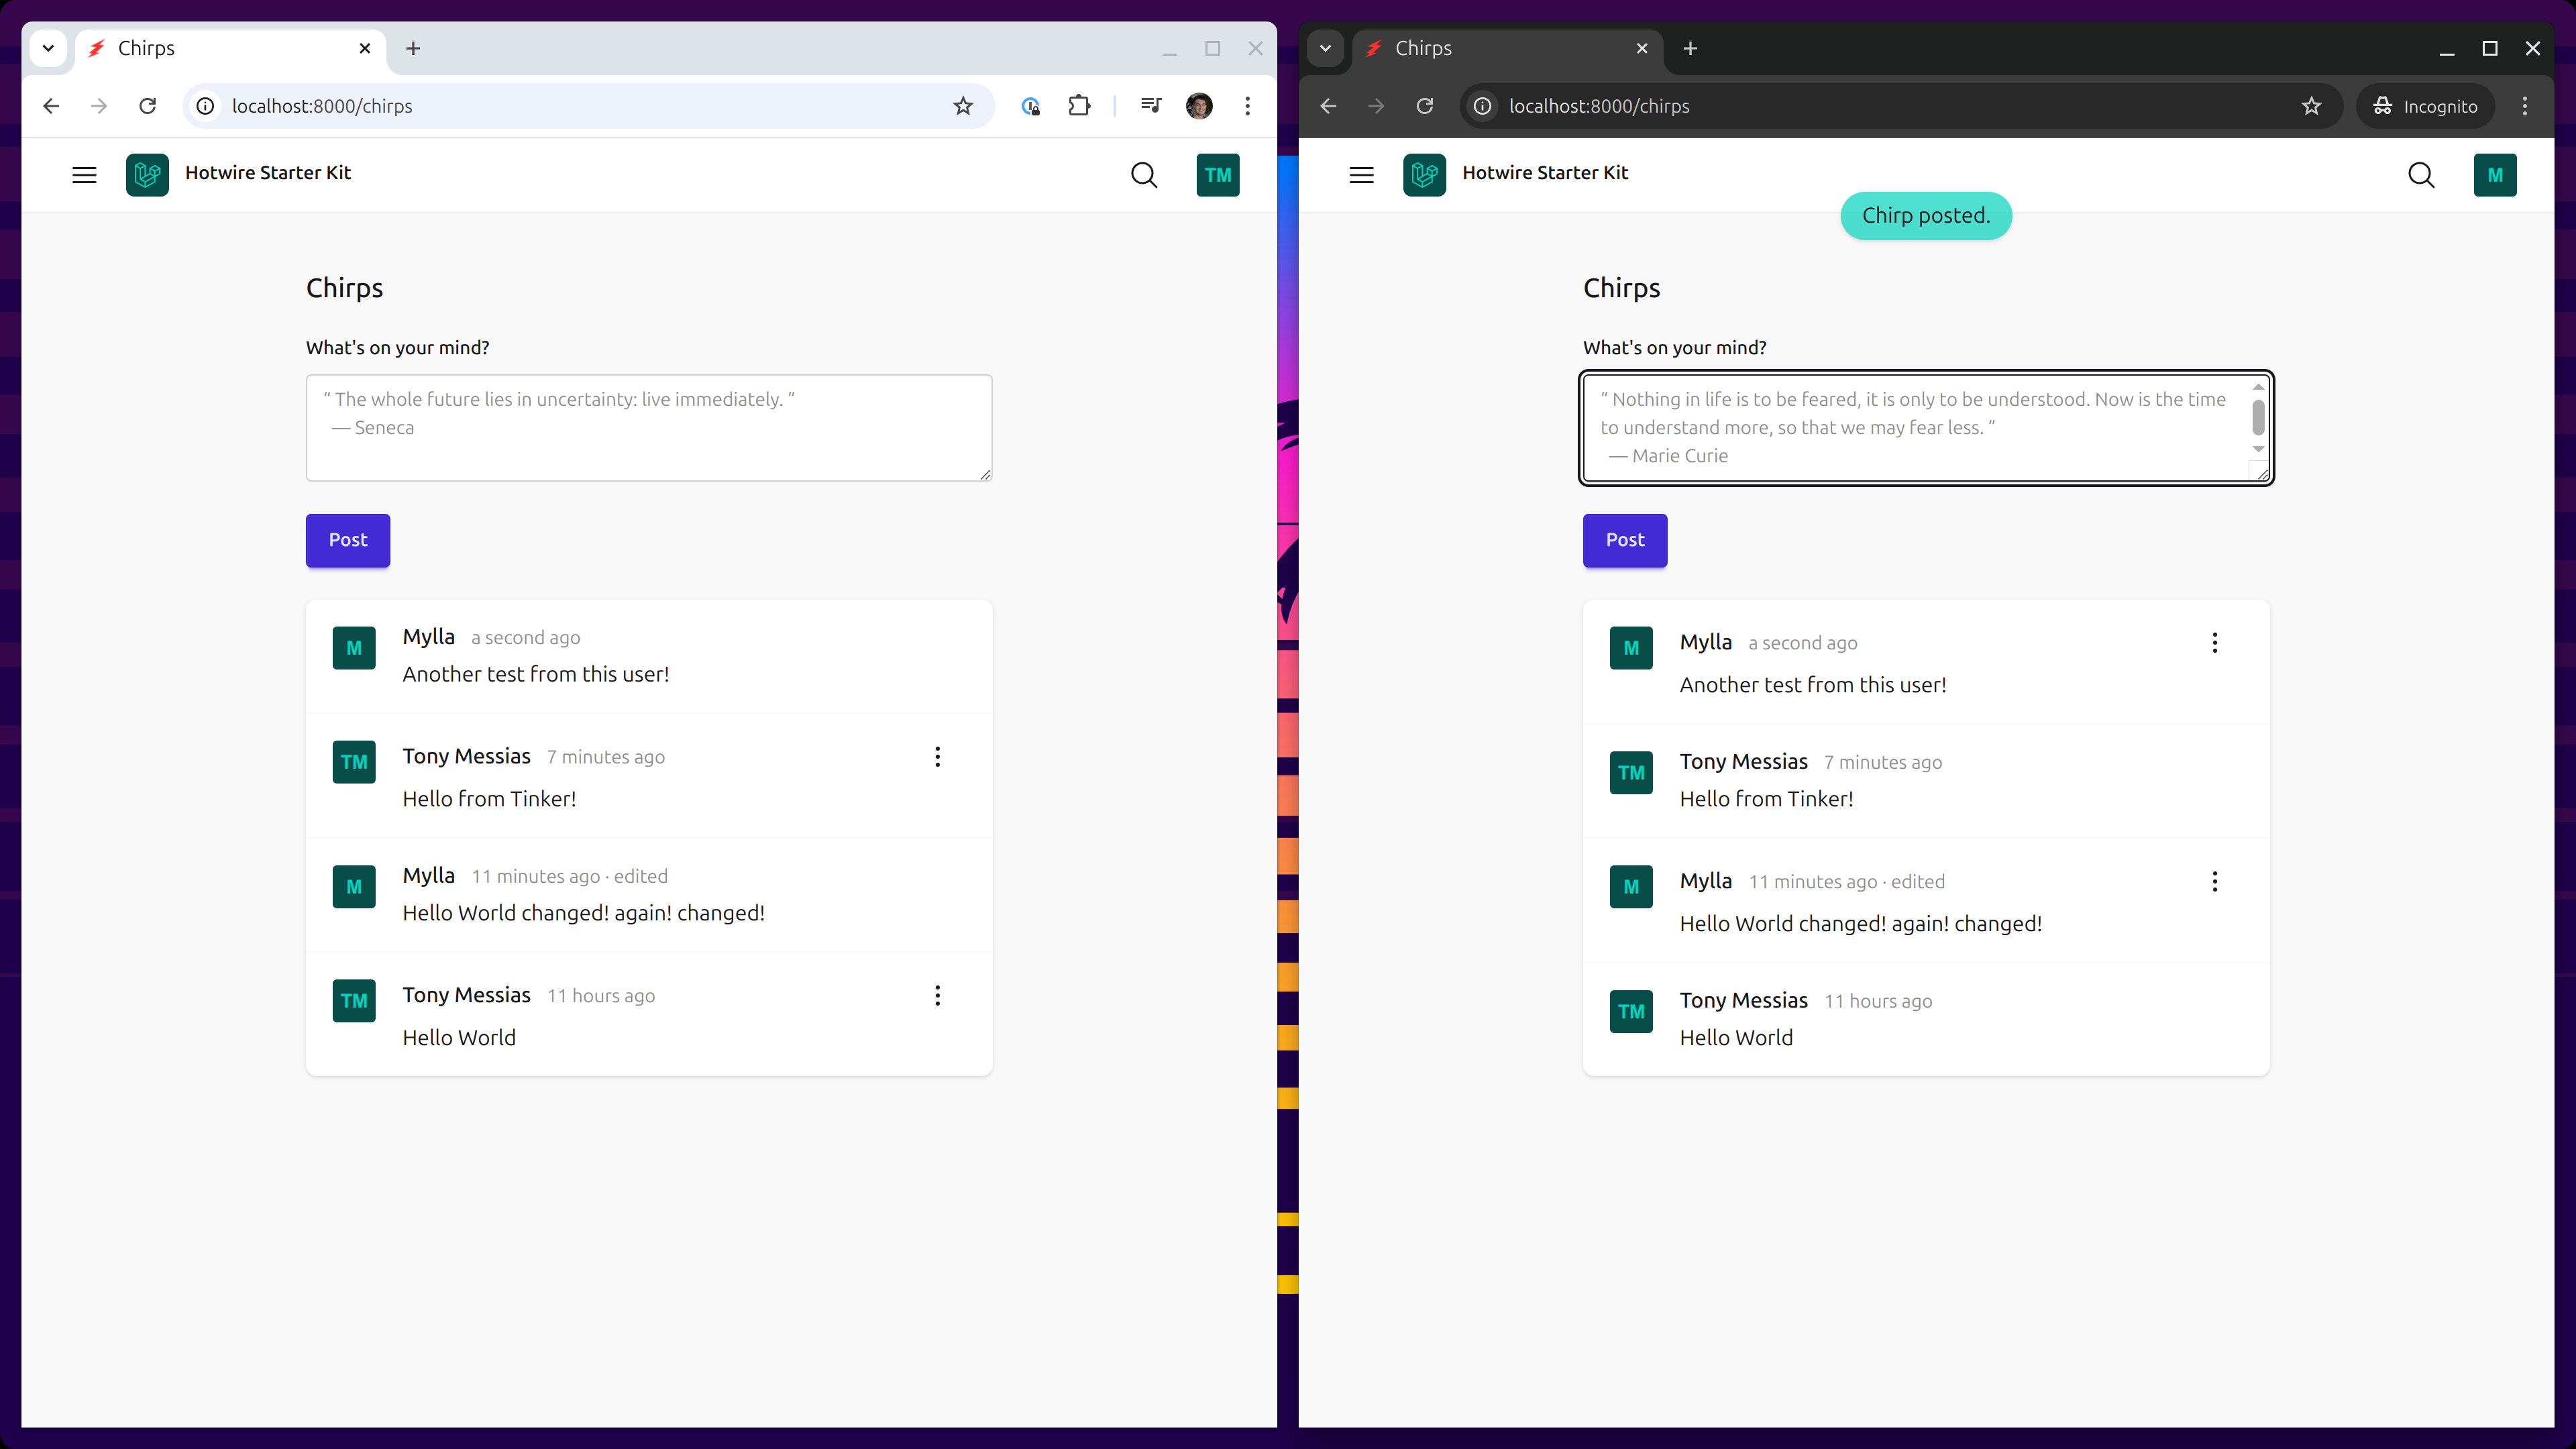2576x1449 pixels.
Task: Click Hotwire Starter Kit logo in left window
Action: point(147,175)
